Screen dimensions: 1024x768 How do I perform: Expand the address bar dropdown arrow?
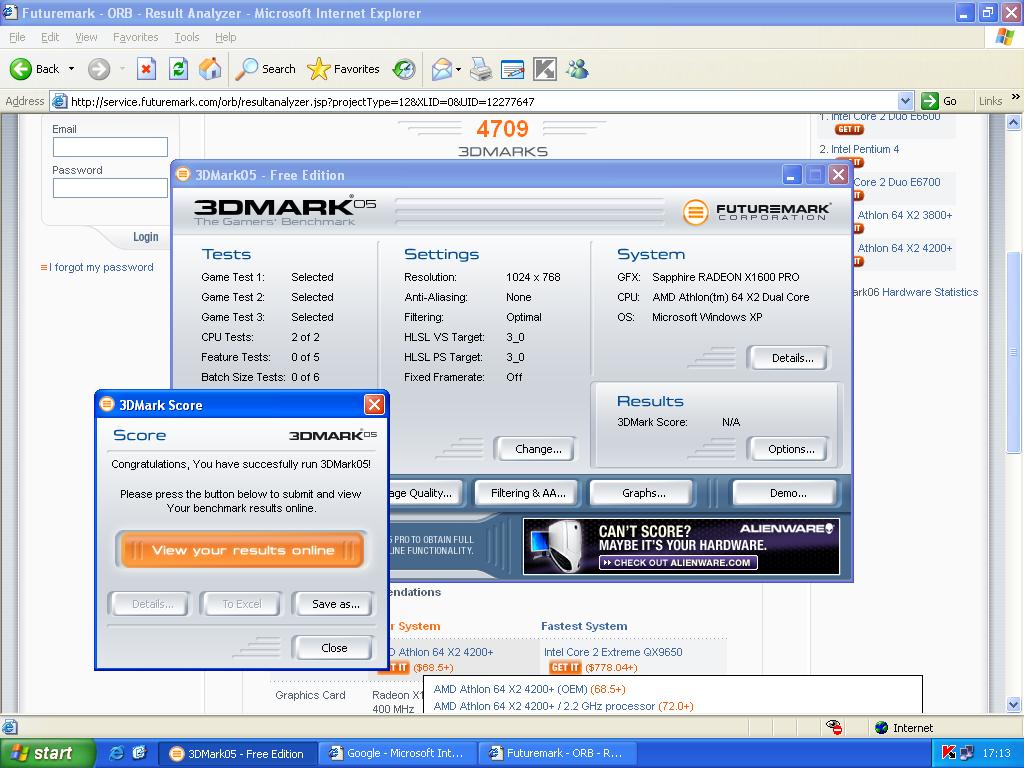point(905,101)
